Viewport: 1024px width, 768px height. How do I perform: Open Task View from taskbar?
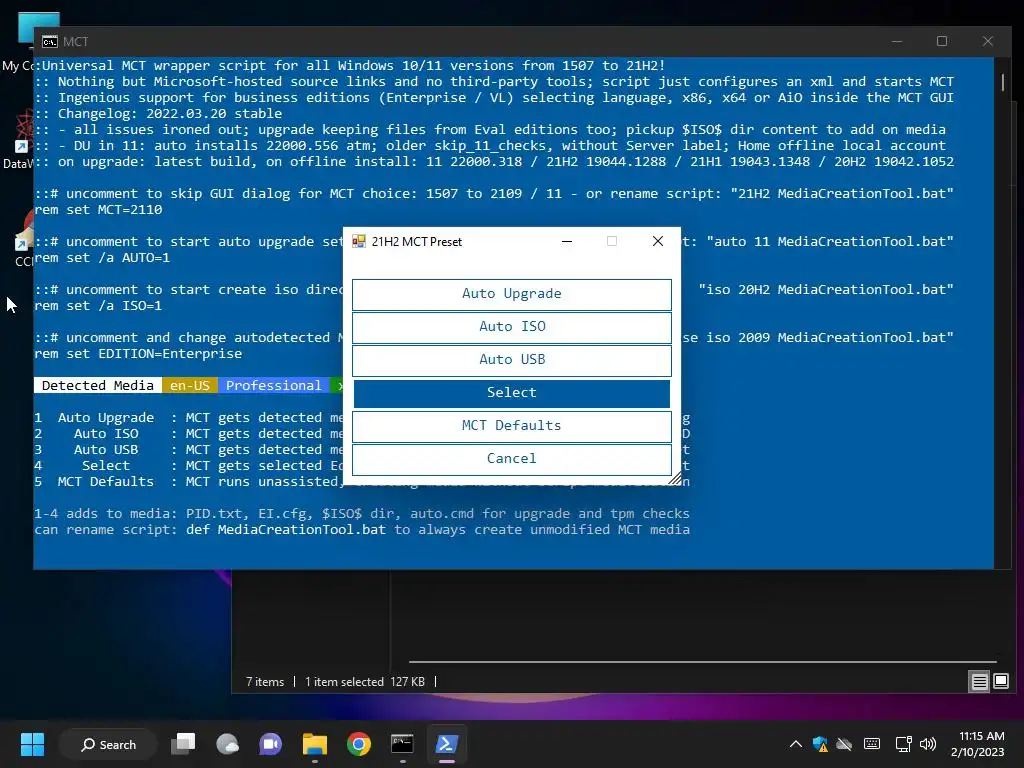coord(184,744)
